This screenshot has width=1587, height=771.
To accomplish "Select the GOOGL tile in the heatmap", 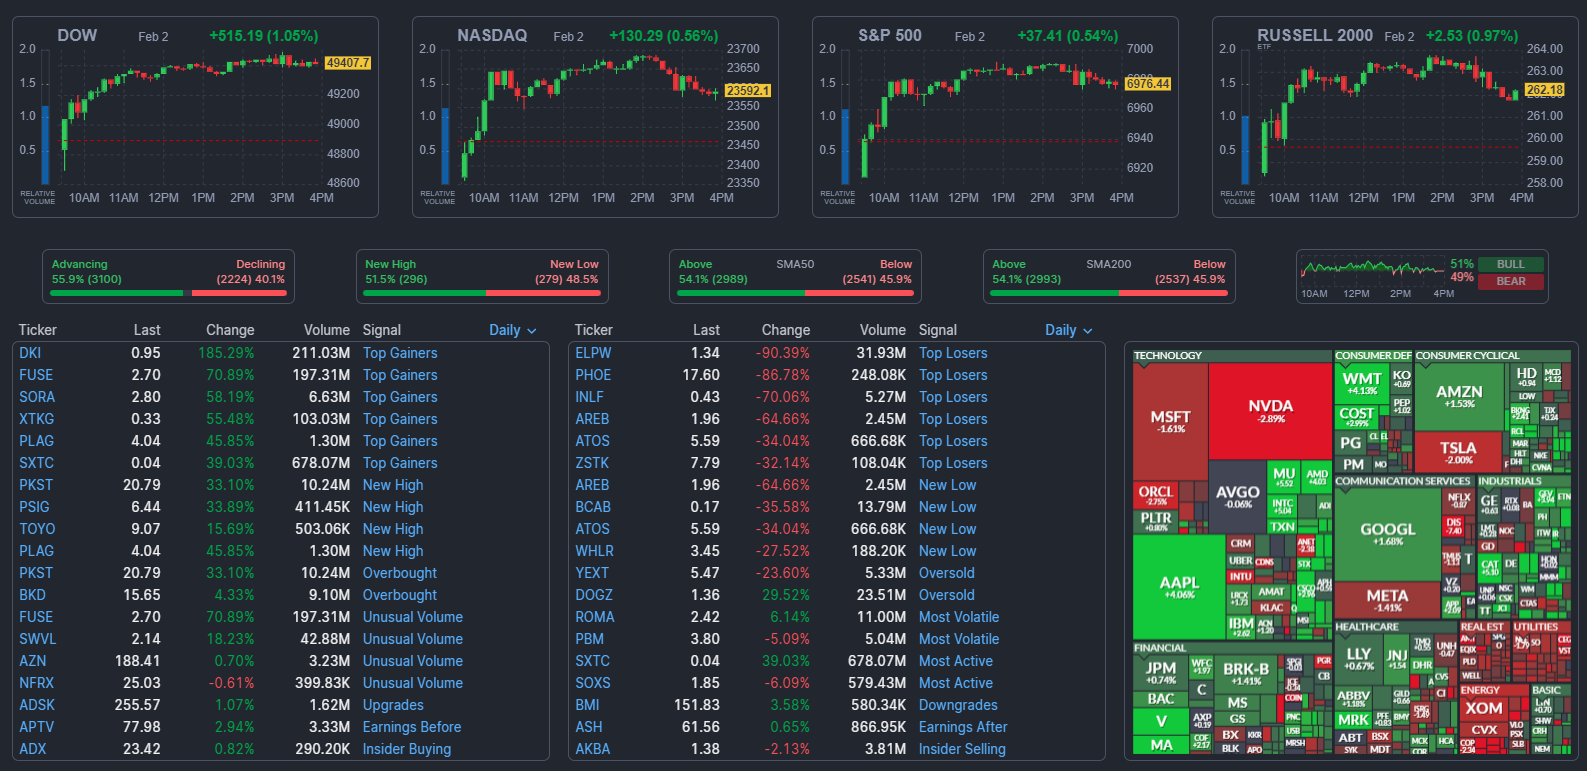I will coord(1388,533).
